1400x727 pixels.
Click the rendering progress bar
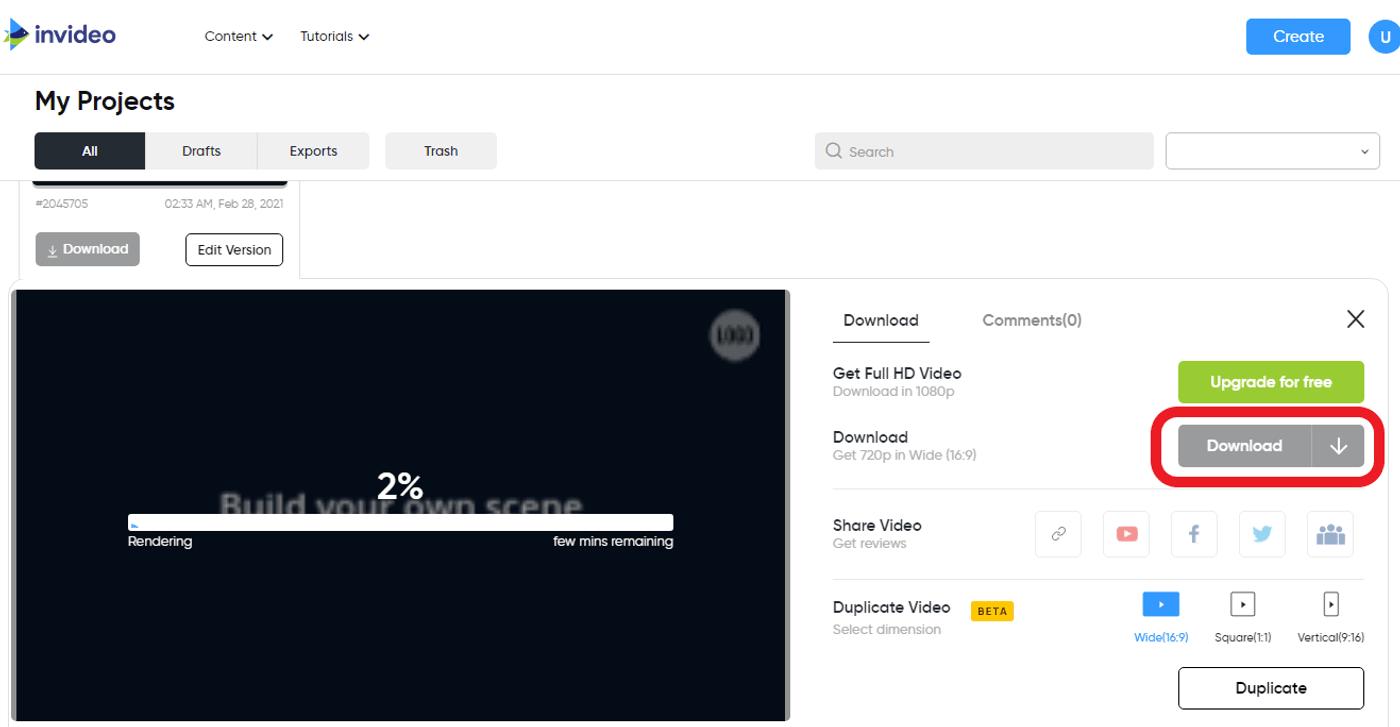pyautogui.click(x=400, y=521)
